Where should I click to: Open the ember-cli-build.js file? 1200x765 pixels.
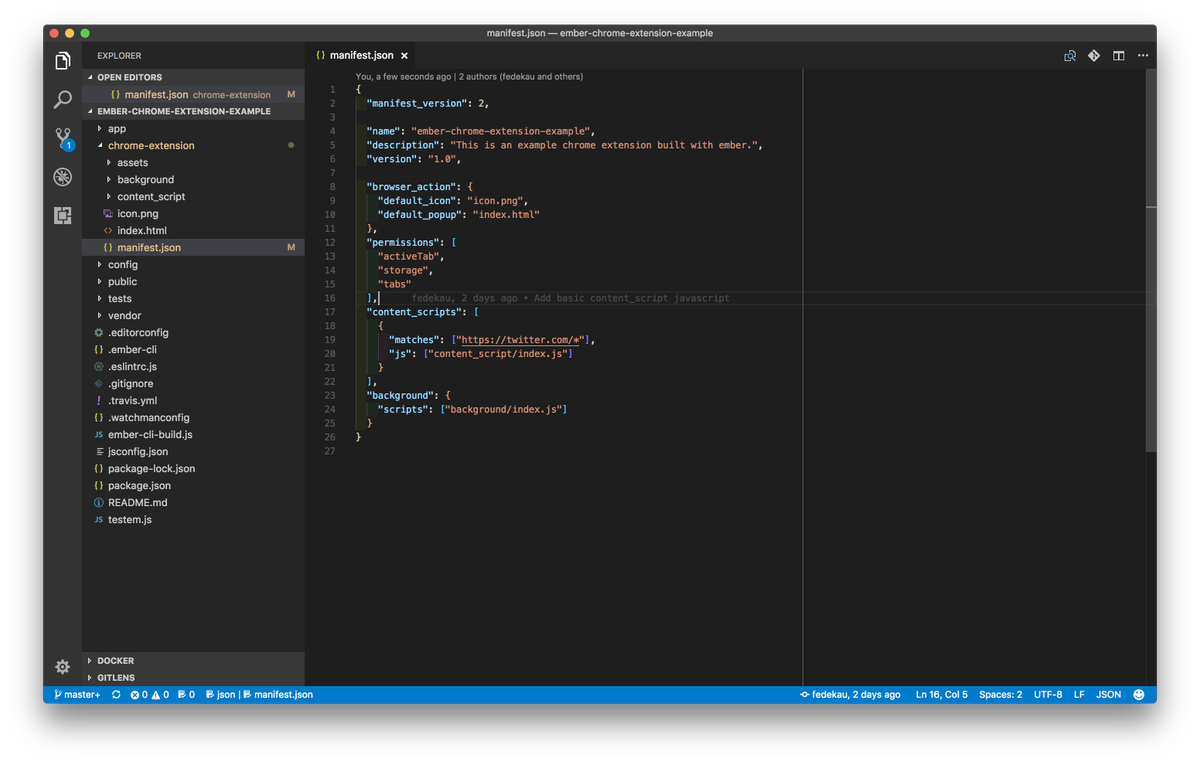[x=193, y=435]
